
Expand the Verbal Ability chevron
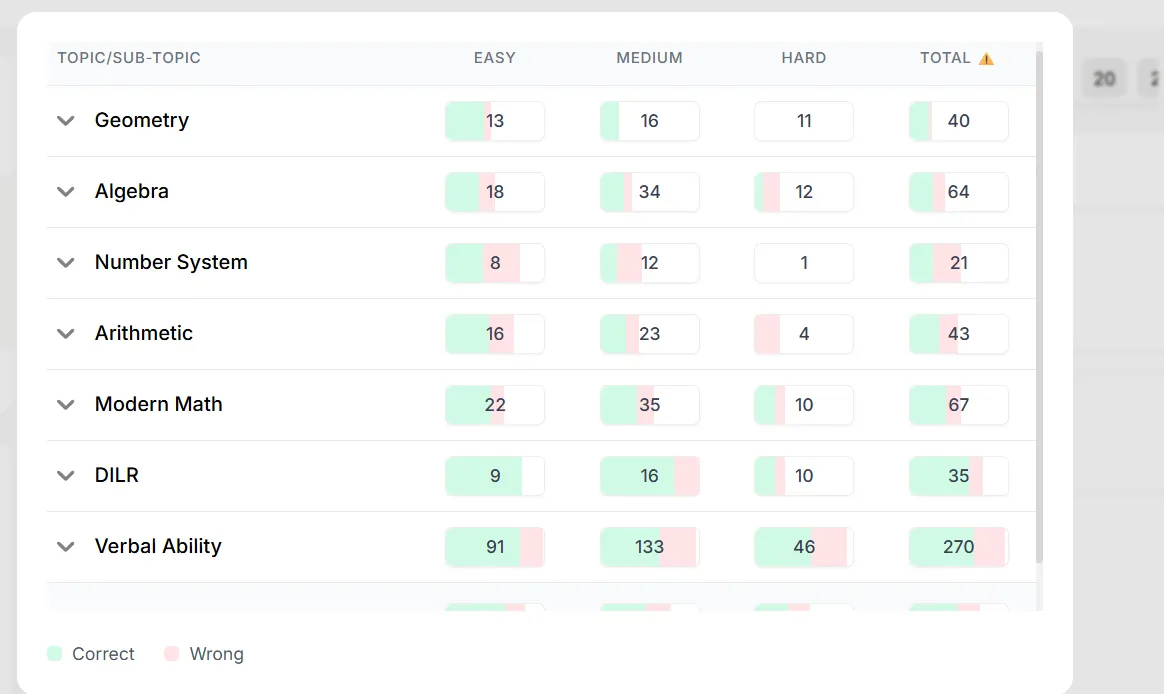(66, 547)
